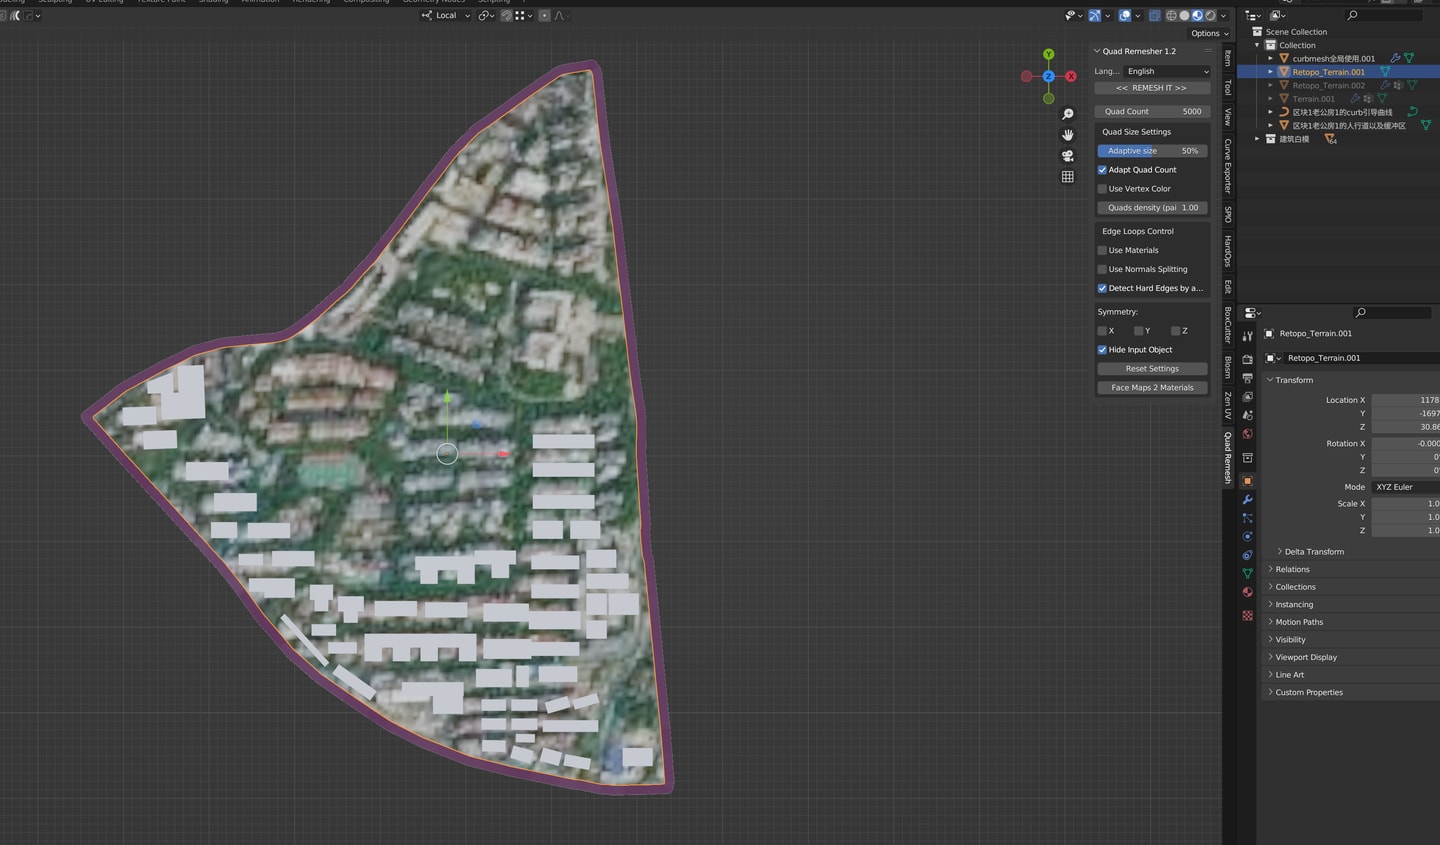Uncheck Hide Input Object checkbox
The image size is (1440, 845).
click(1102, 350)
